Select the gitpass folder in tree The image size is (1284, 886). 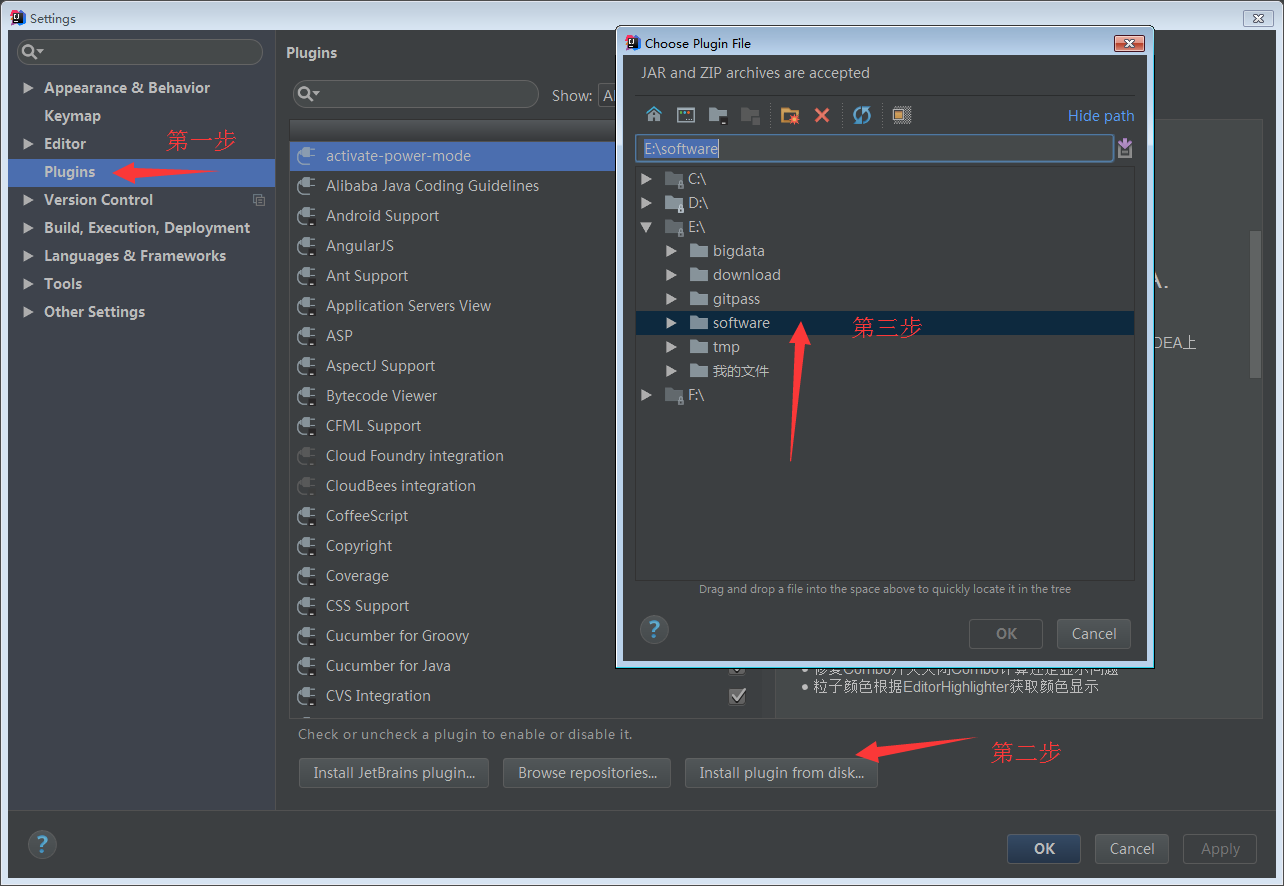click(885, 299)
